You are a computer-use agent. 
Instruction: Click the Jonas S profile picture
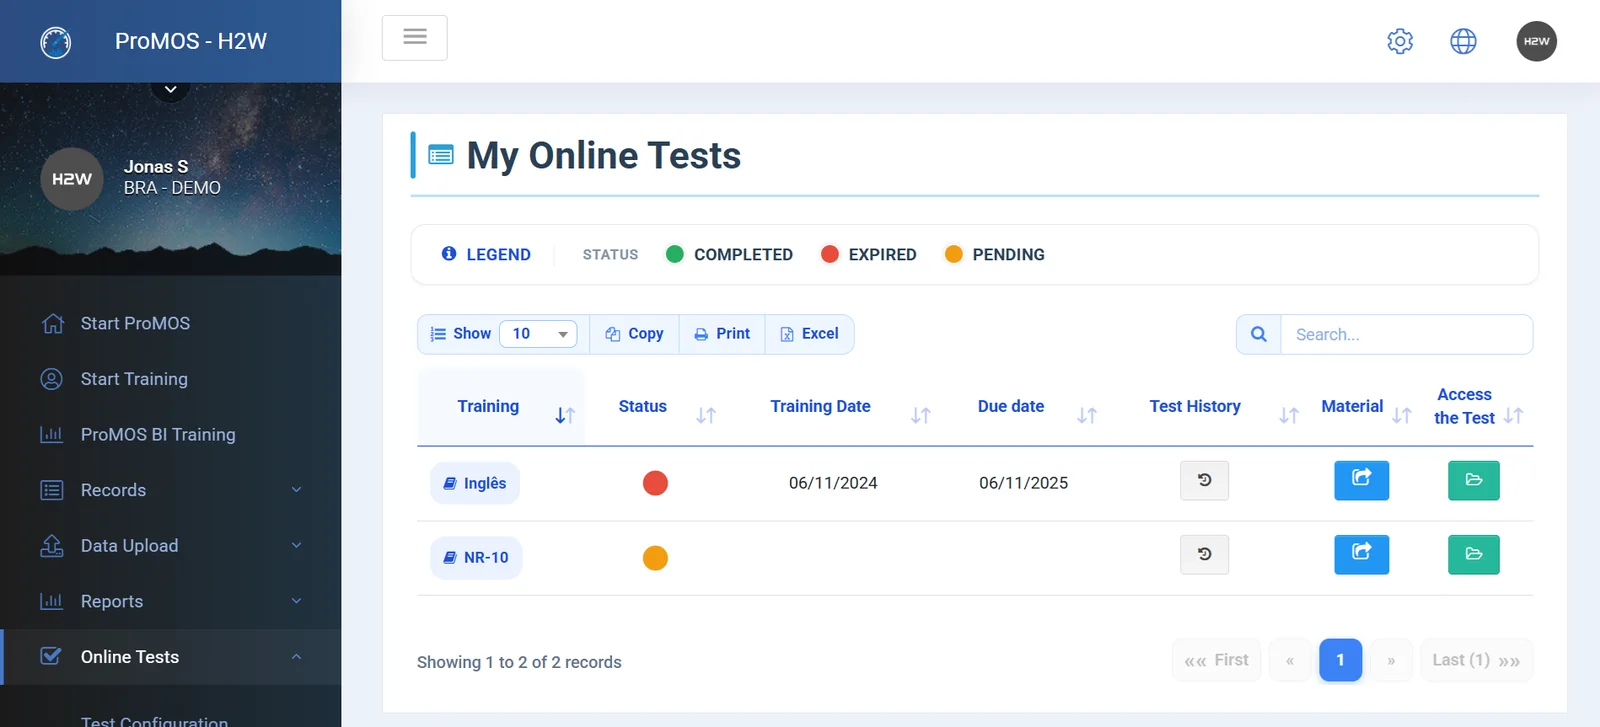[72, 179]
